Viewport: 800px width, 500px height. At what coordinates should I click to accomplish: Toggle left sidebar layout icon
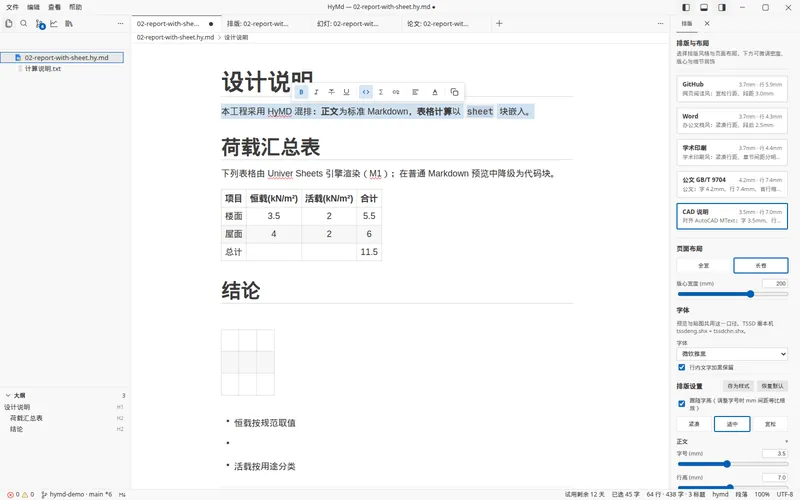click(686, 7)
